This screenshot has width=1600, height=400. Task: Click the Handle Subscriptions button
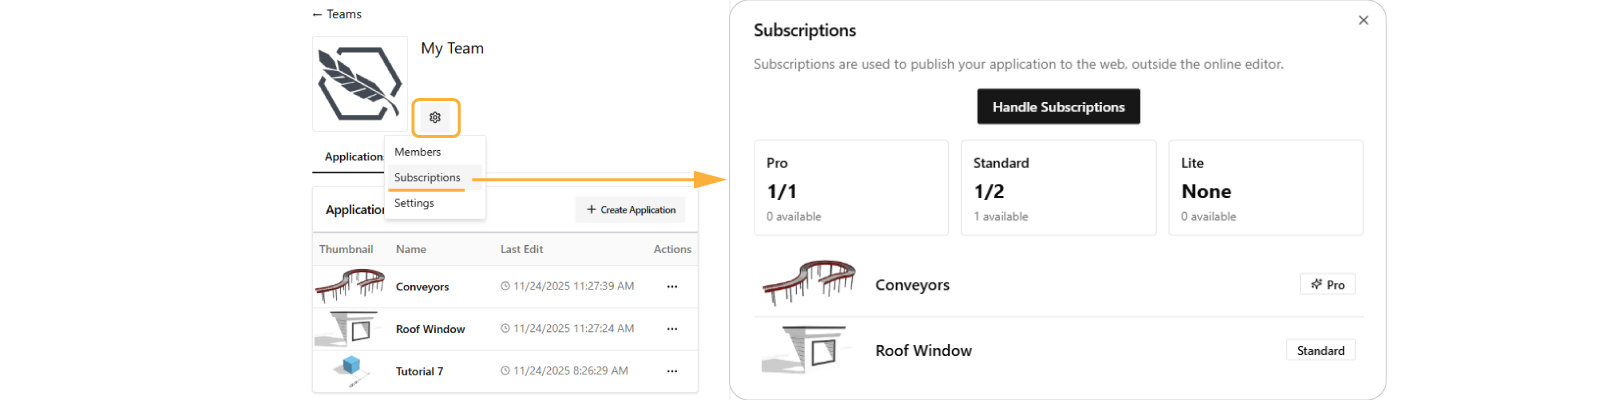(1058, 107)
